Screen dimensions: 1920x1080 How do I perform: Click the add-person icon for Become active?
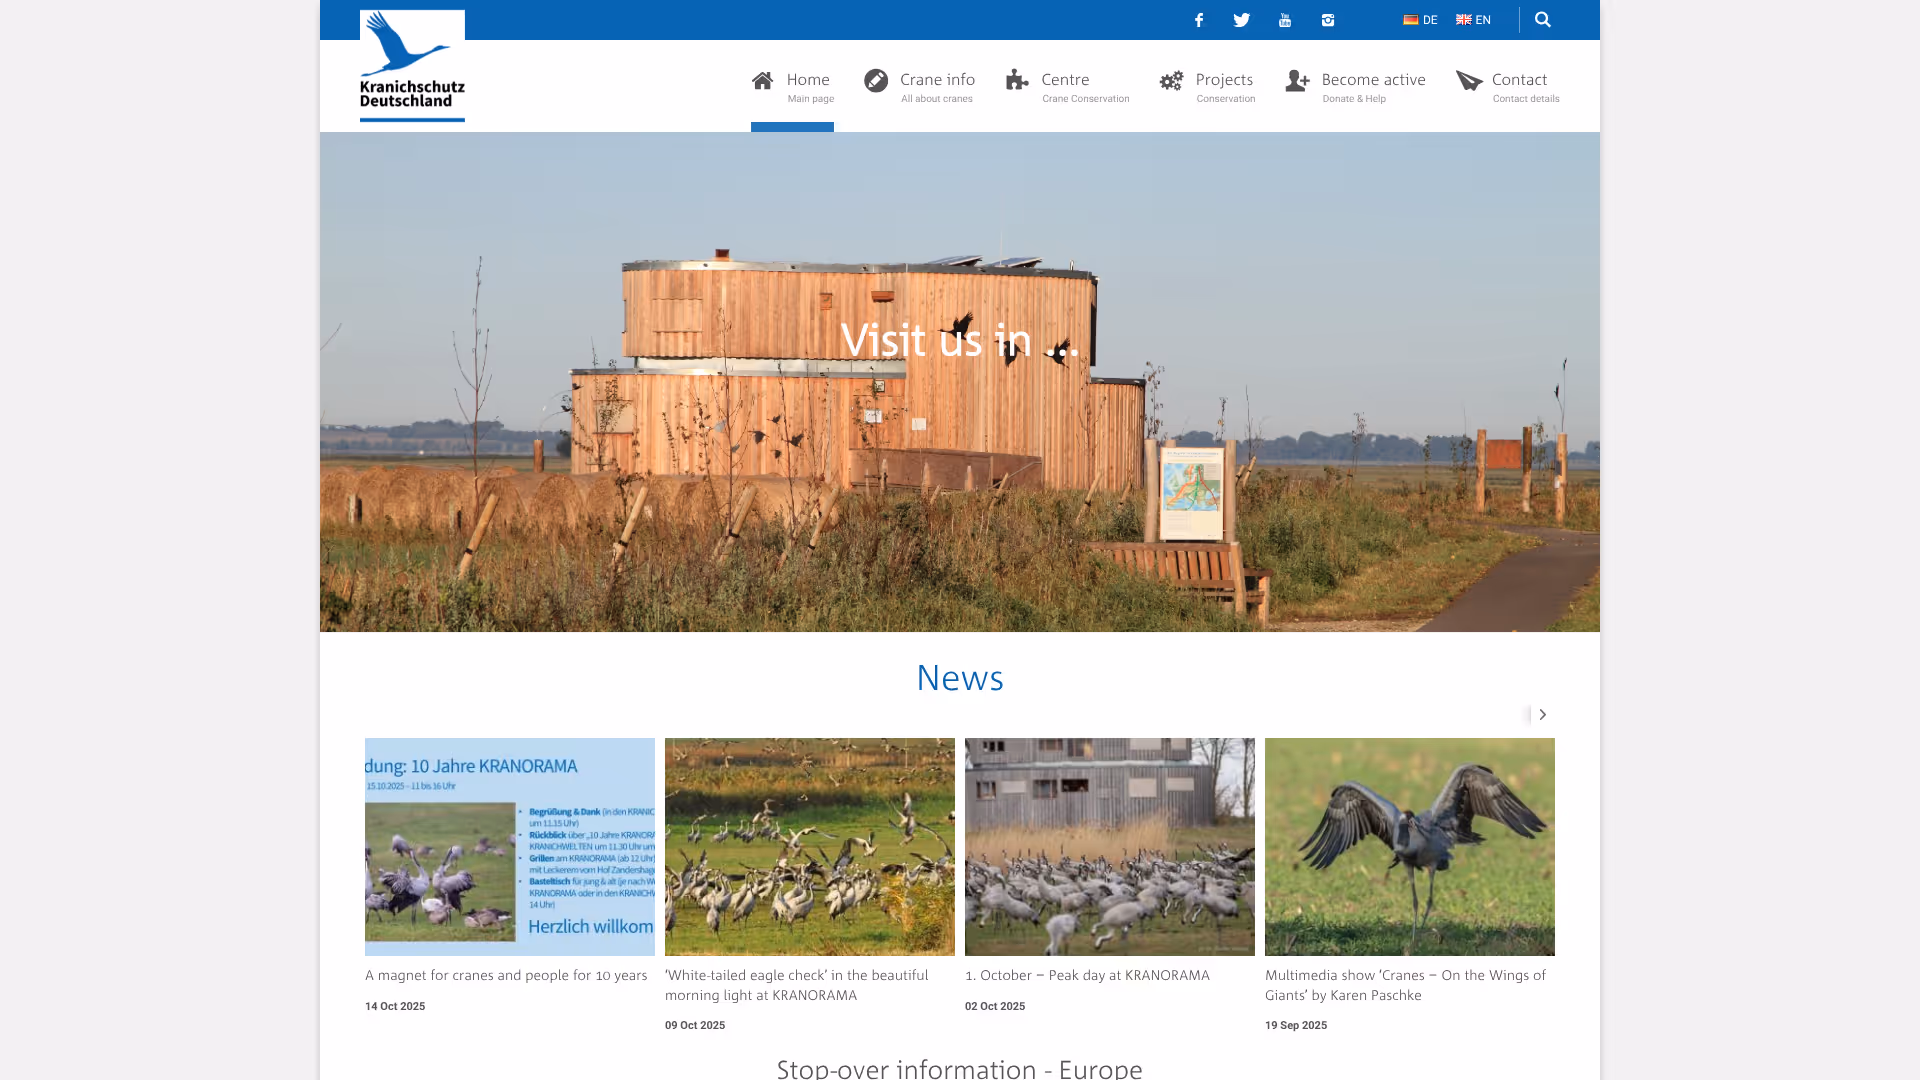pos(1297,80)
